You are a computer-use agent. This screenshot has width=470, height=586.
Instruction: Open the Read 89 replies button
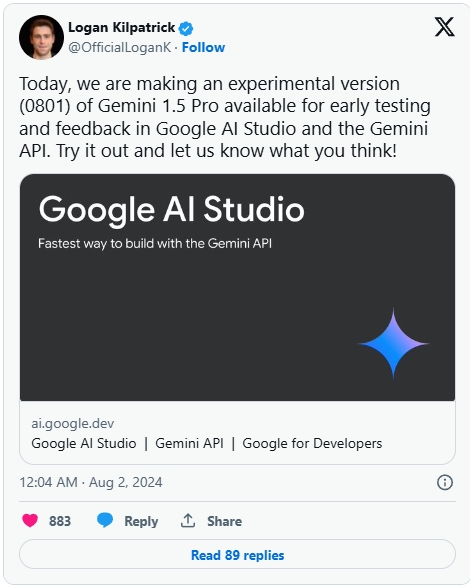tap(237, 555)
